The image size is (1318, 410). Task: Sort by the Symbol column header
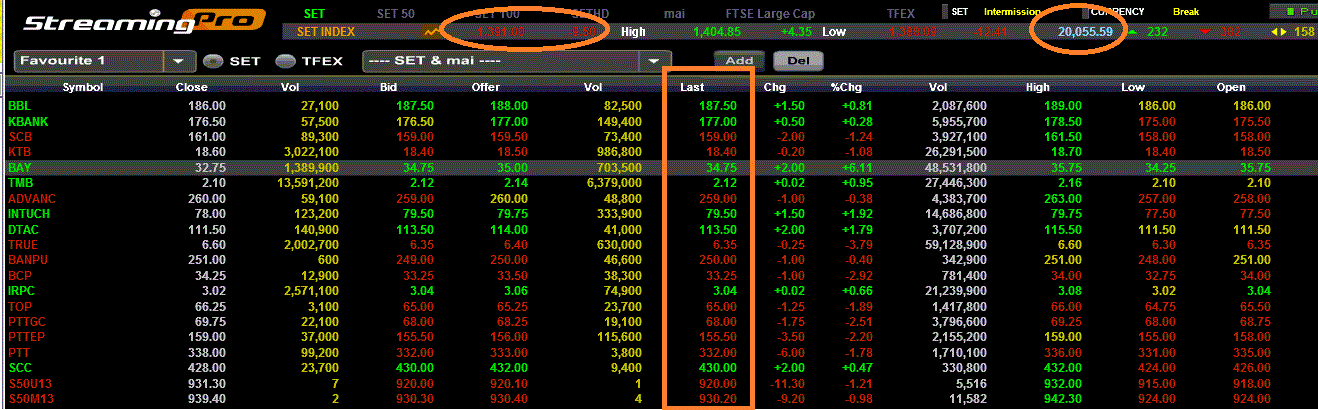83,87
